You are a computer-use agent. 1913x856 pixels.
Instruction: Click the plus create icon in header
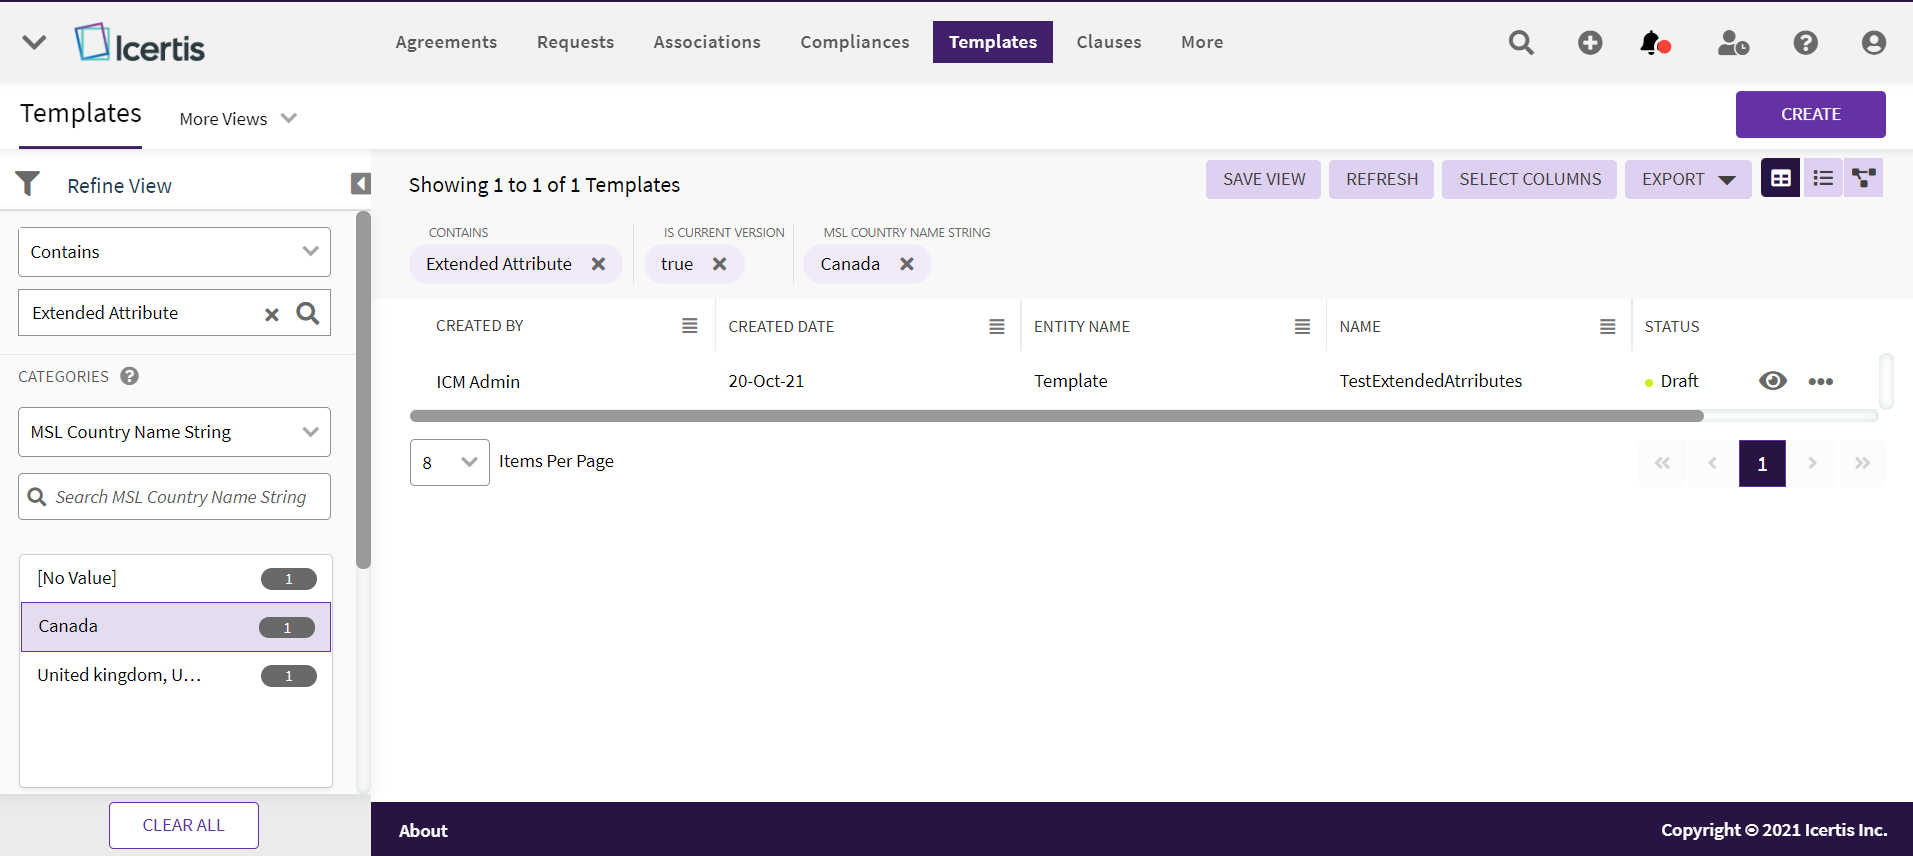pyautogui.click(x=1590, y=42)
